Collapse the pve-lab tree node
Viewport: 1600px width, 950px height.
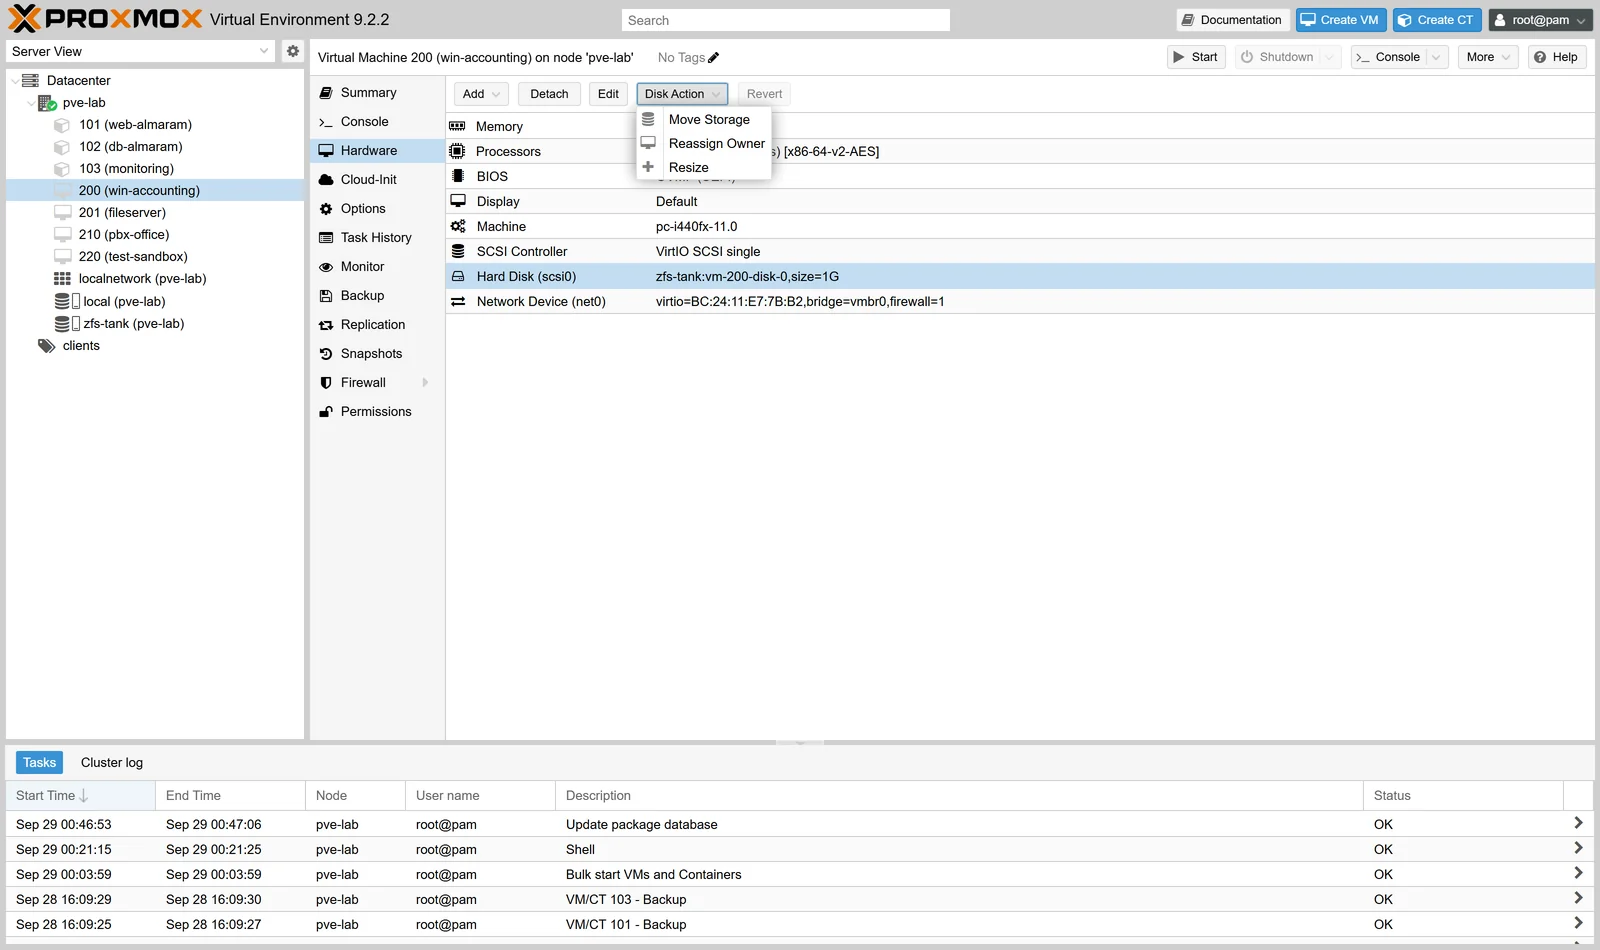coord(30,102)
